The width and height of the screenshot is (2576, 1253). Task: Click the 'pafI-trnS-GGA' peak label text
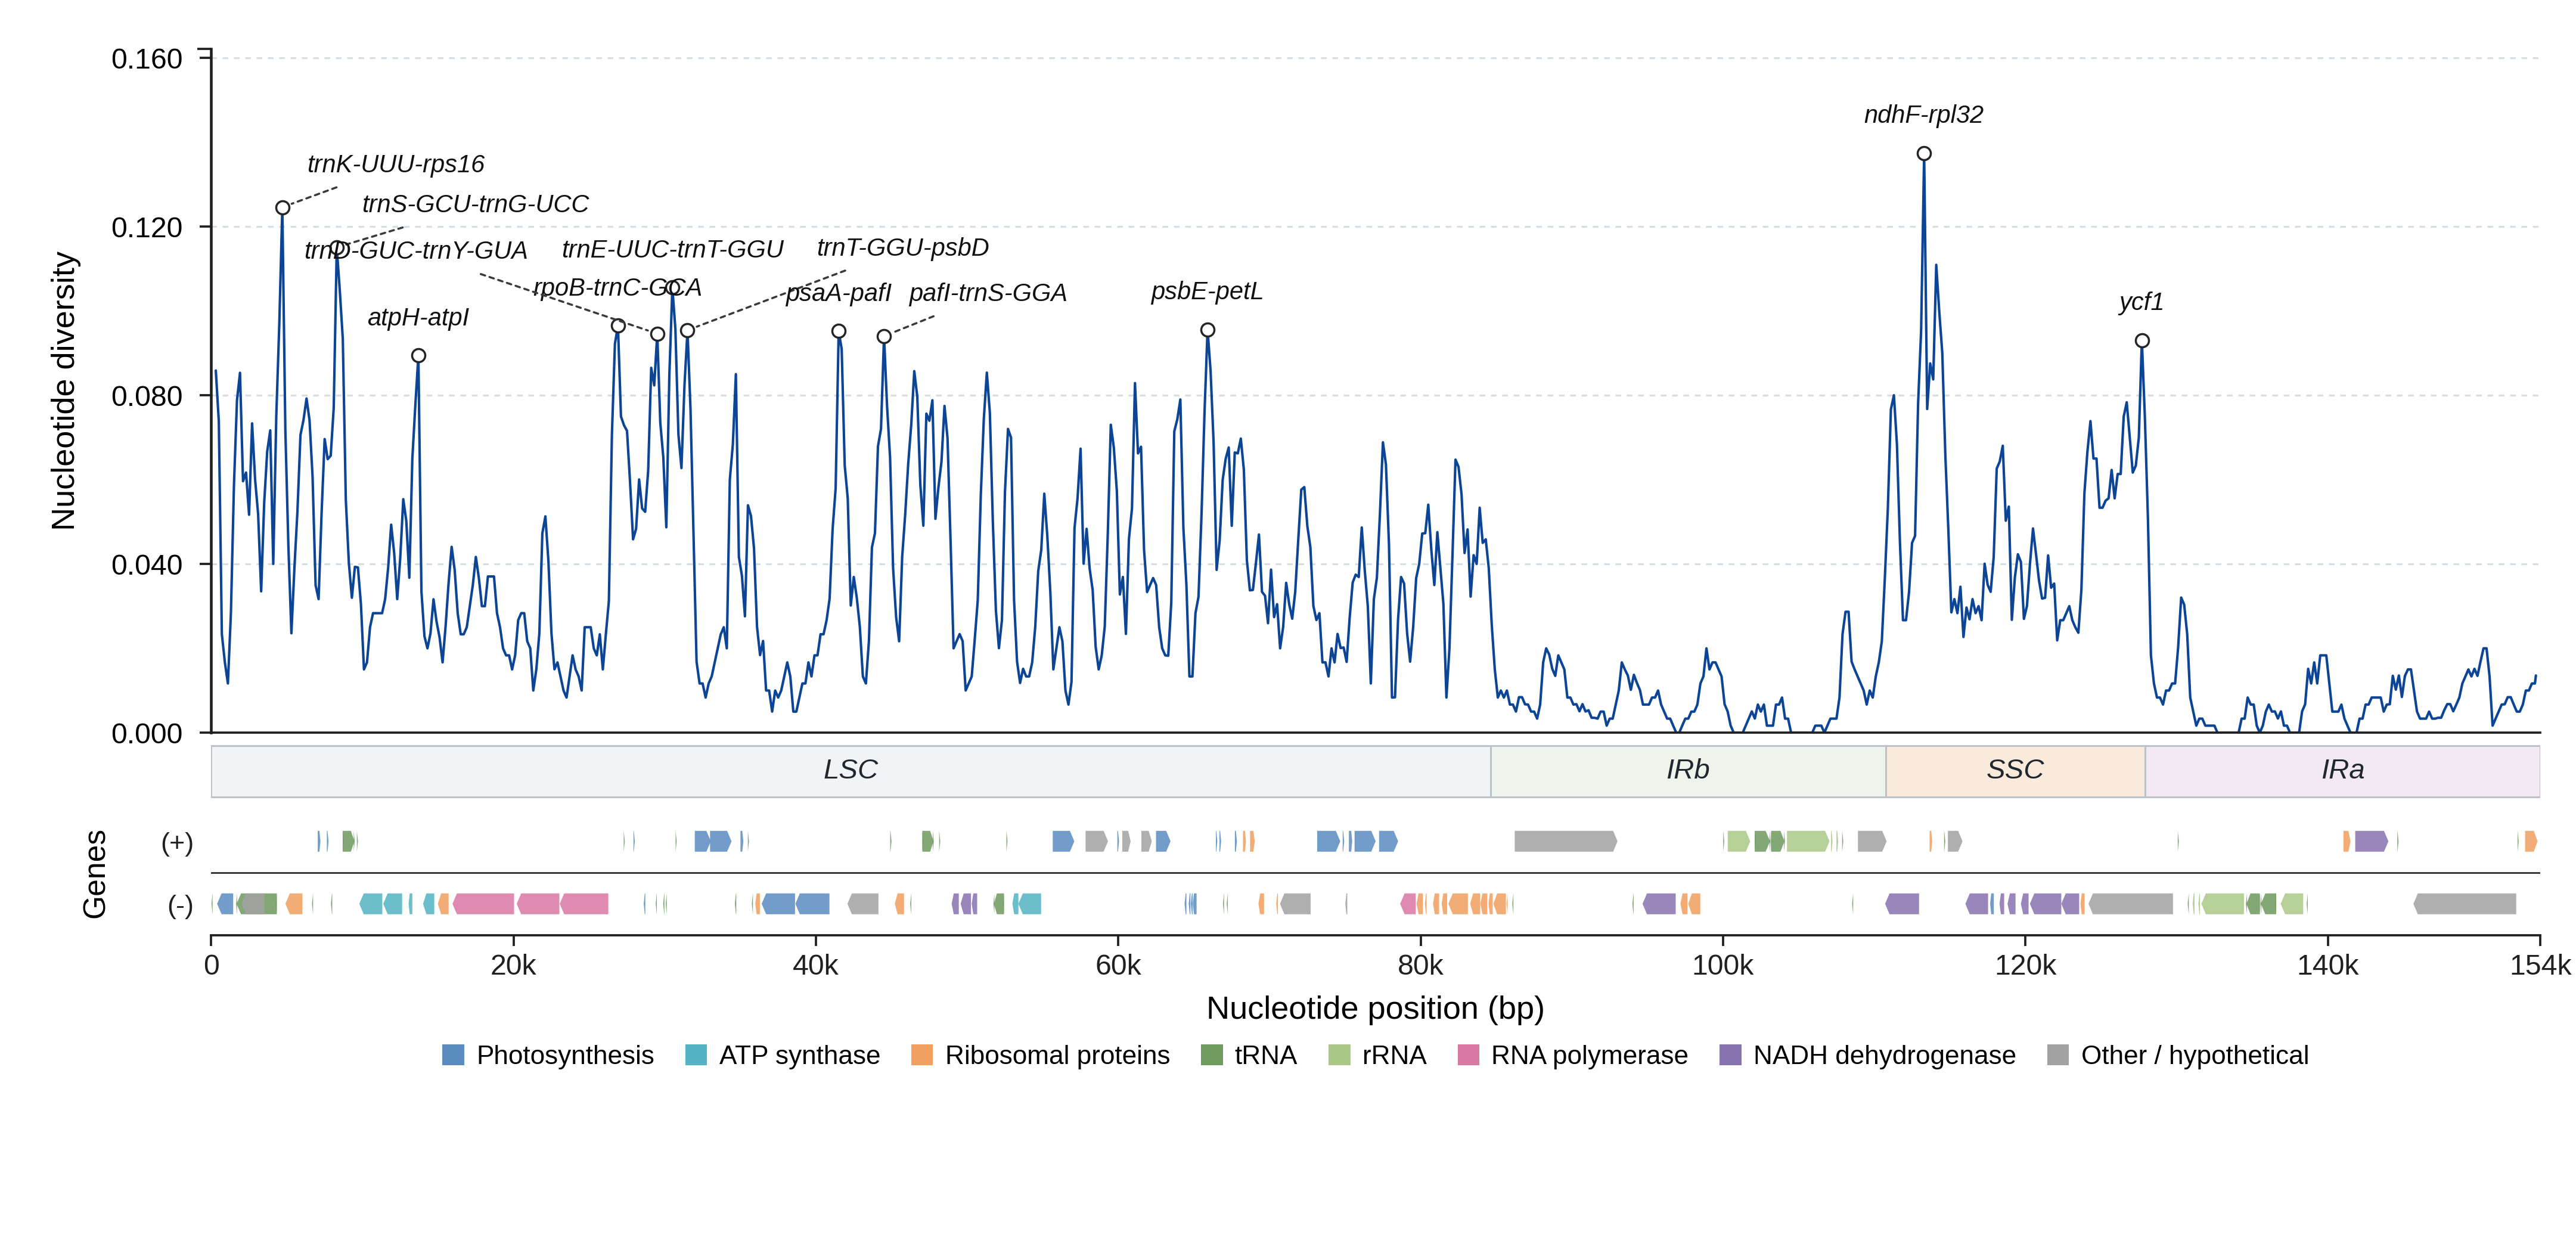(x=988, y=293)
